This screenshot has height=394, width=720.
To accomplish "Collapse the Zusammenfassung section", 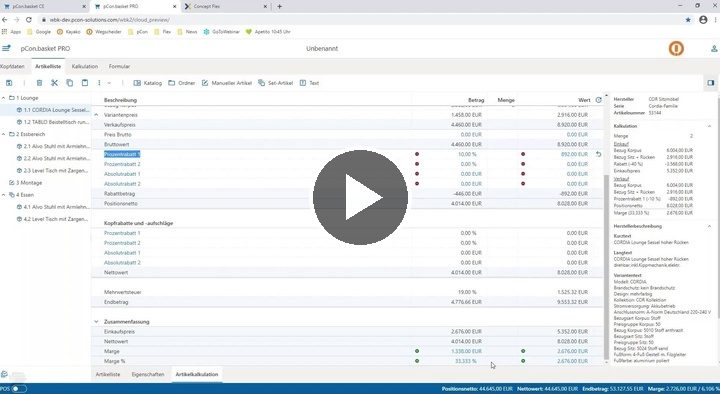I will click(96, 322).
